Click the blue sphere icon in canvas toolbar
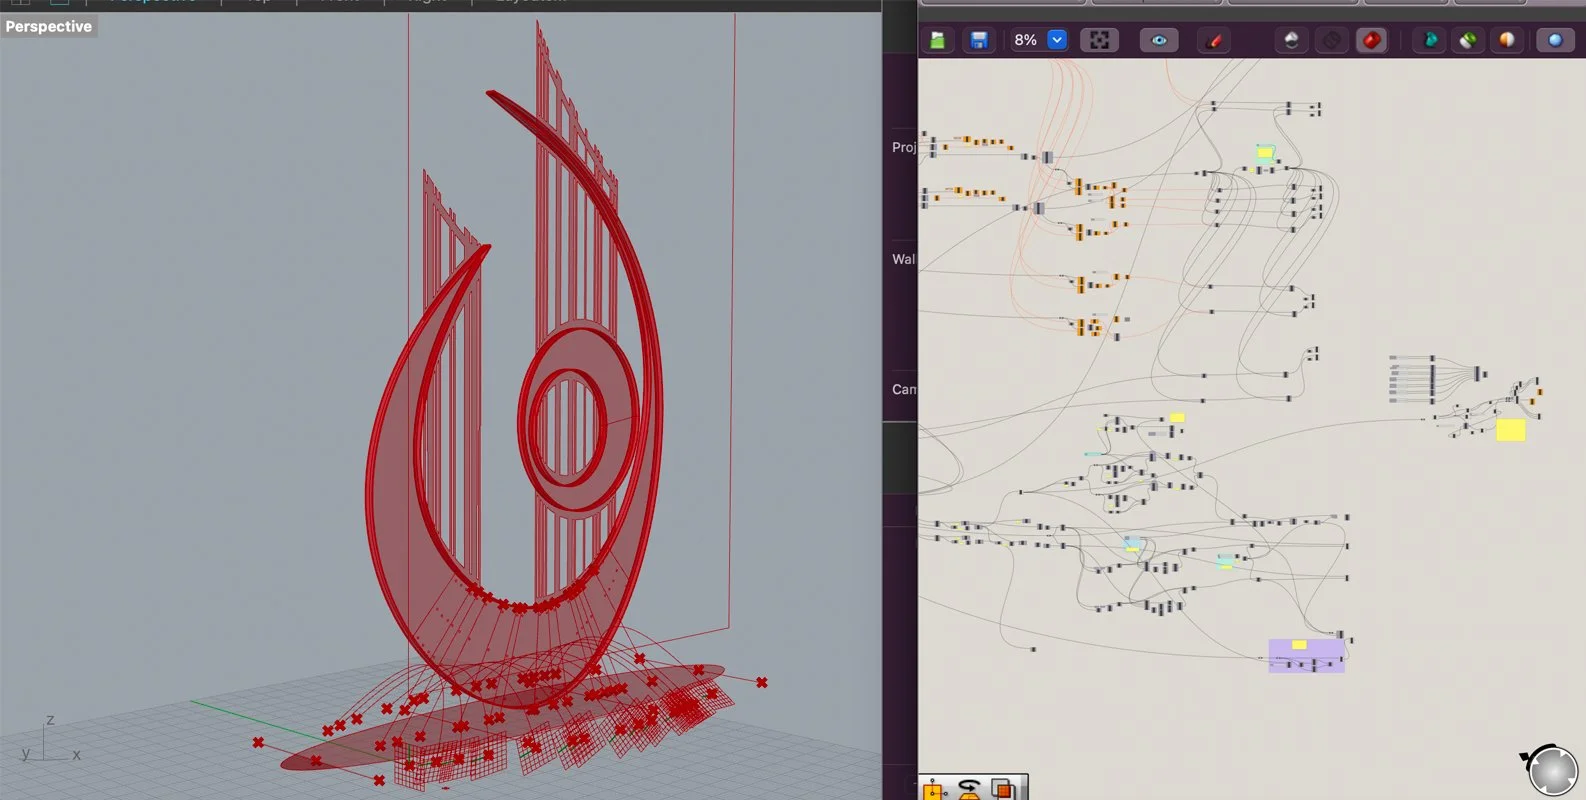1586x800 pixels. pos(1554,40)
